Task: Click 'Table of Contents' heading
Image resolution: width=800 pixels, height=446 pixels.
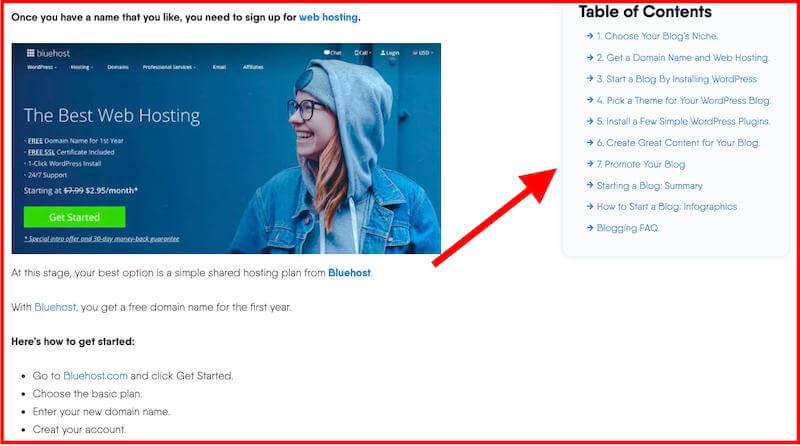Action: coord(645,11)
